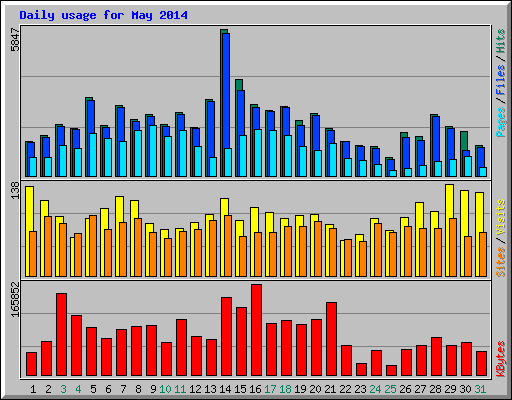Click day 9 label on x-axis
This screenshot has width=512, height=400.
point(153,389)
